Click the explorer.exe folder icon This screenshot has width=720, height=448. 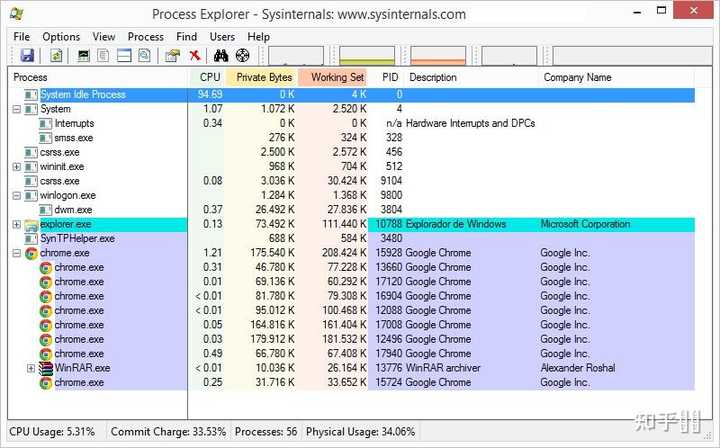click(x=31, y=224)
